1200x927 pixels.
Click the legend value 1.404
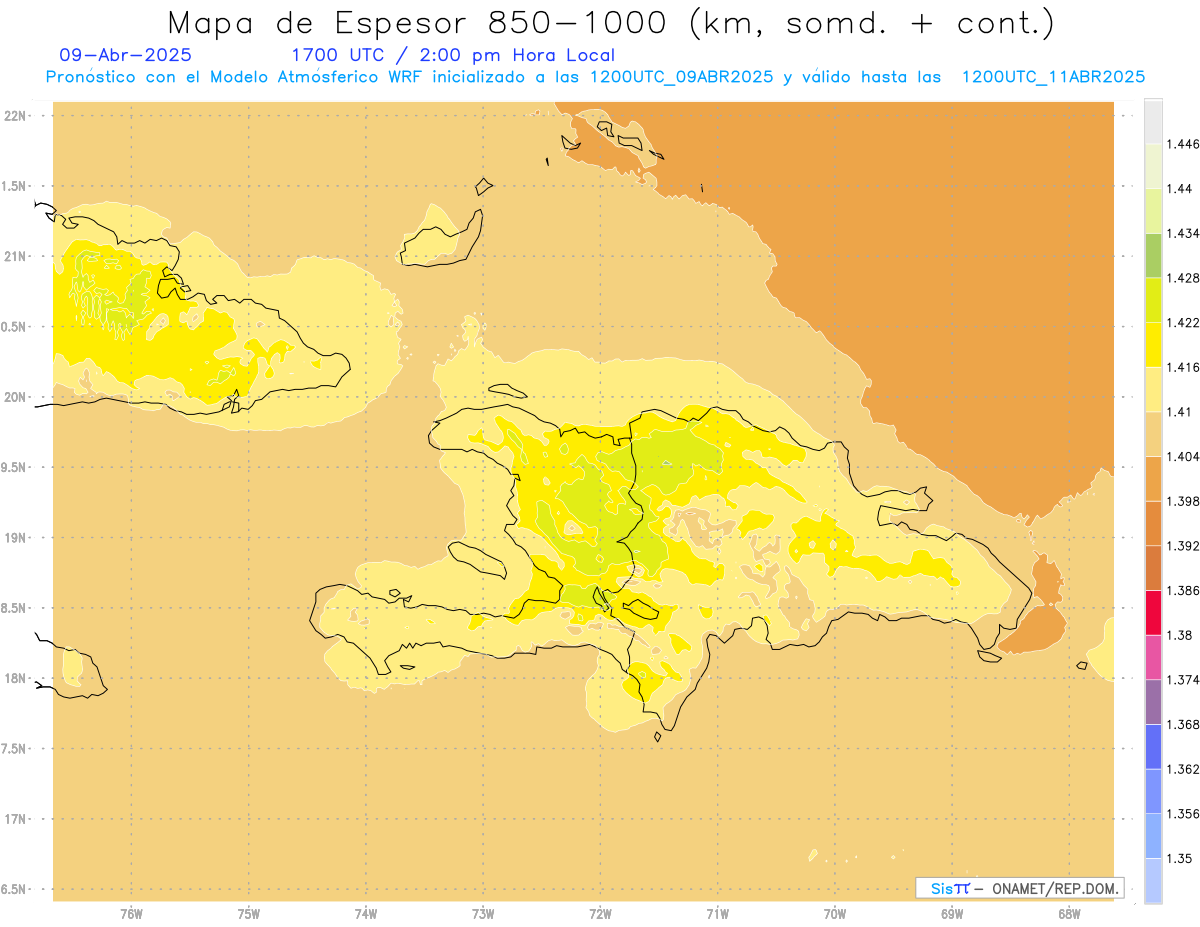click(1182, 456)
